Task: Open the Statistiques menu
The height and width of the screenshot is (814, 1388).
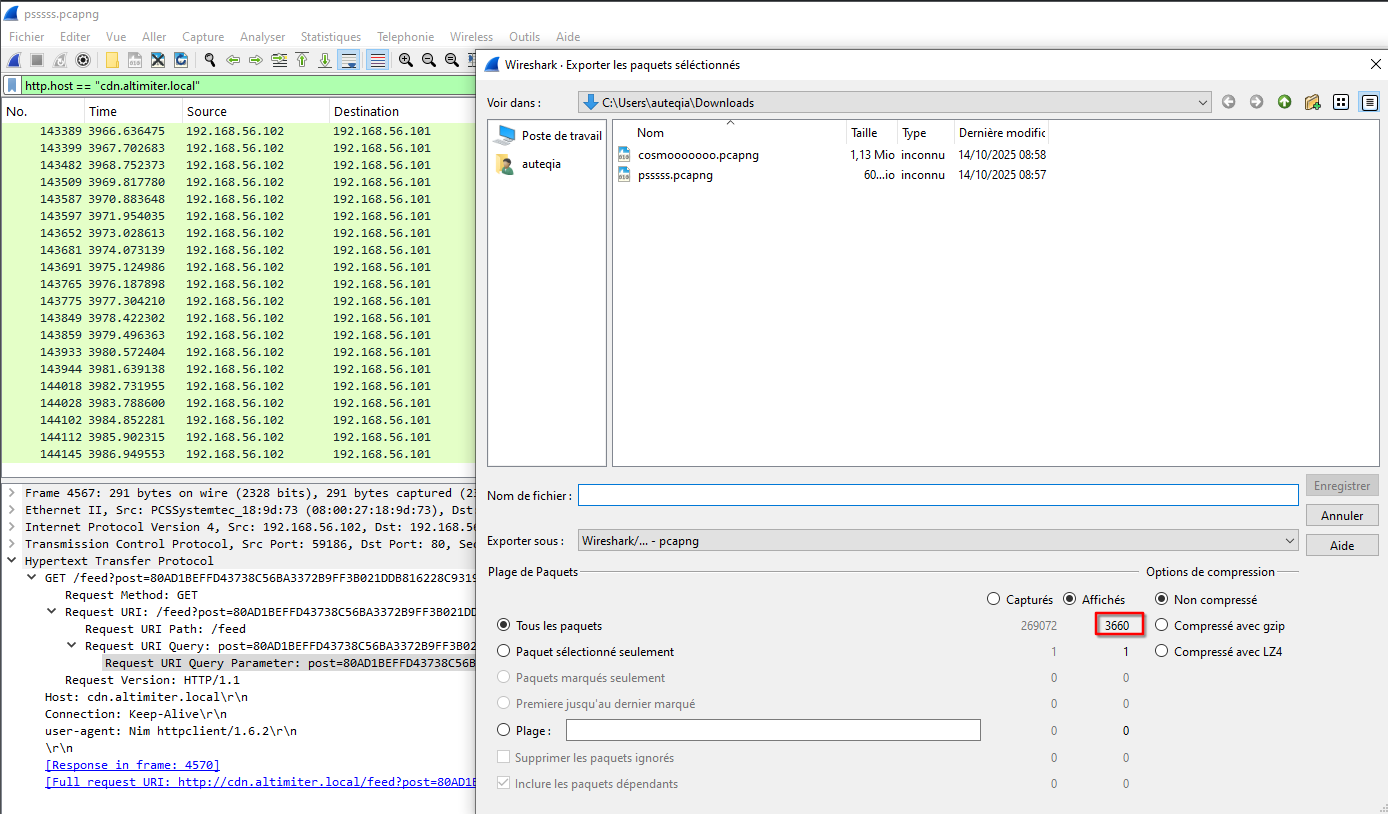Action: (x=330, y=37)
